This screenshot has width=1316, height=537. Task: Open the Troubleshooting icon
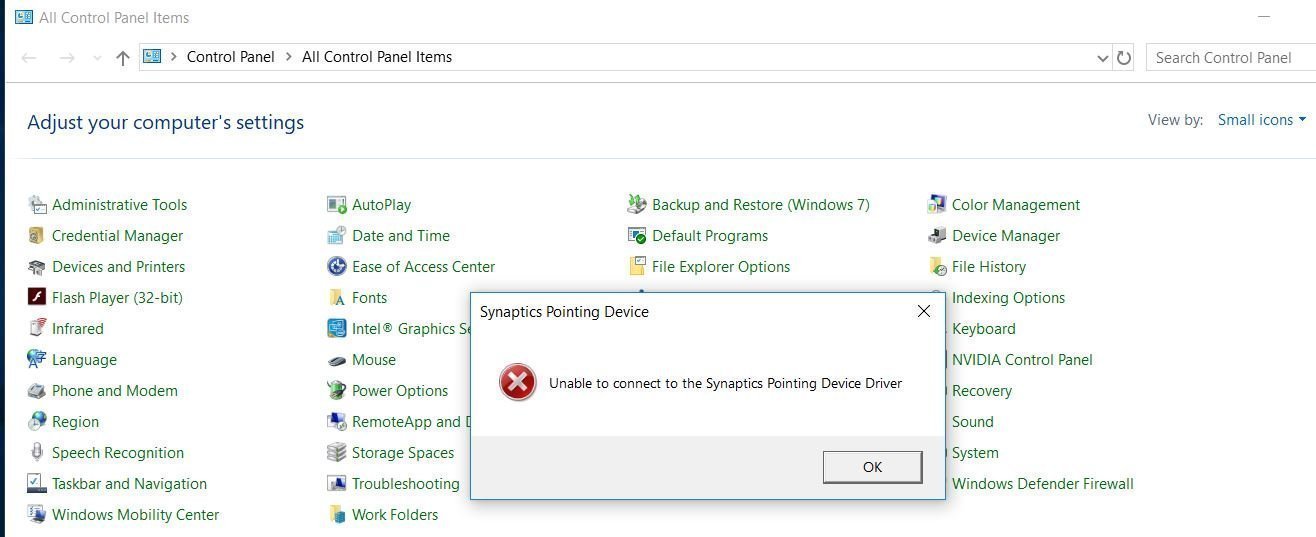coord(337,484)
